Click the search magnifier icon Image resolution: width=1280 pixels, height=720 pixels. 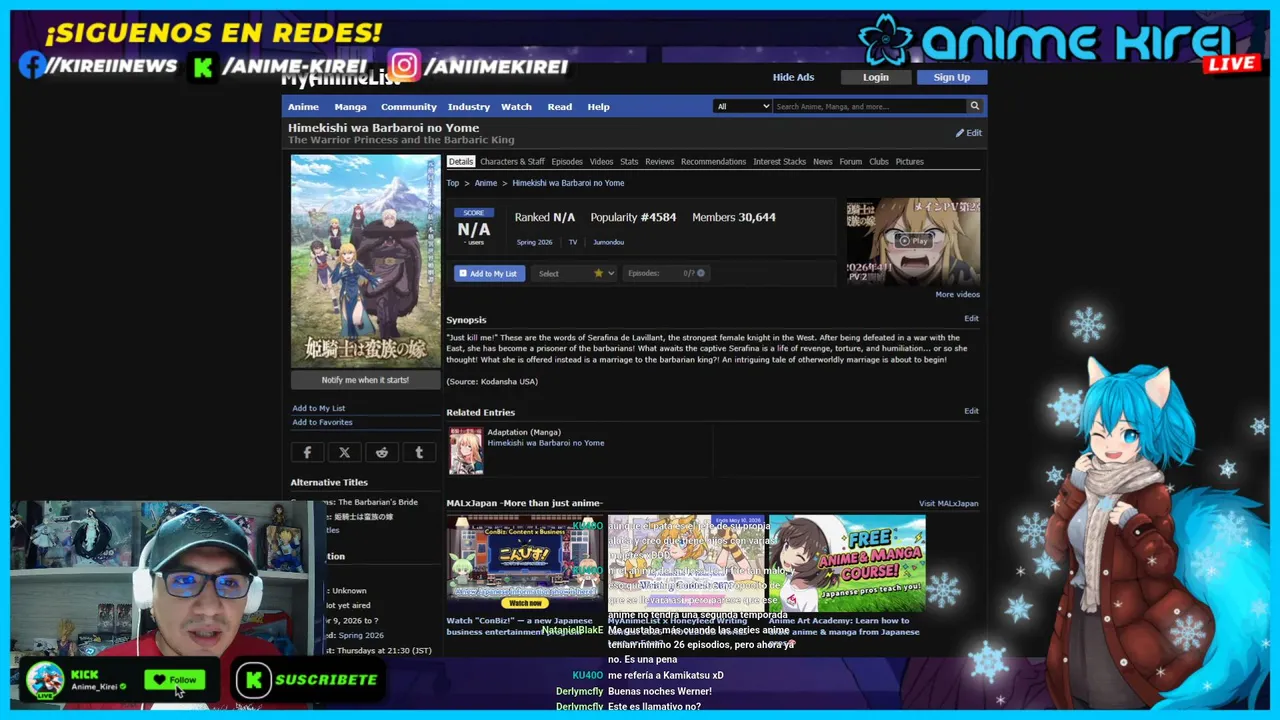[x=974, y=106]
